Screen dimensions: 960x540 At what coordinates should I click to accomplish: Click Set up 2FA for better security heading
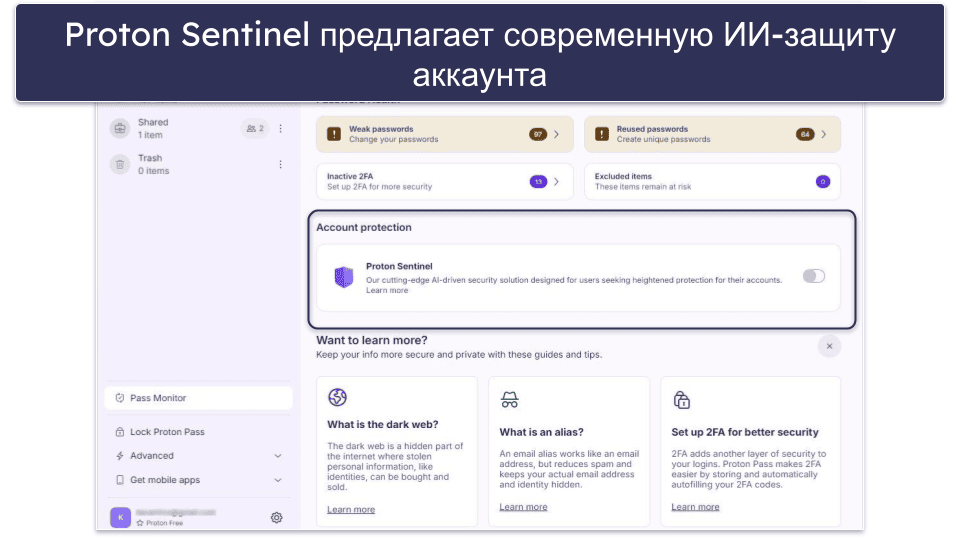(744, 432)
